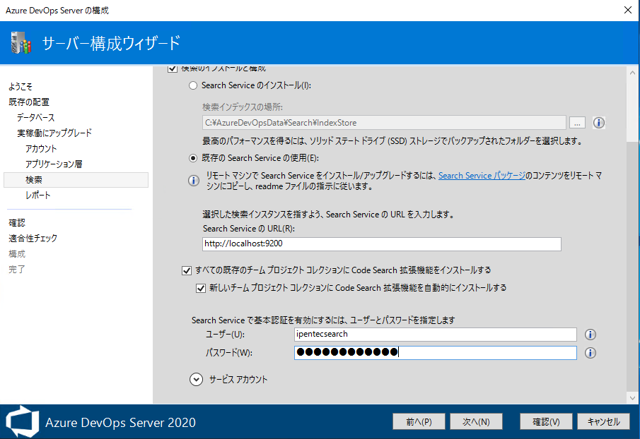Viewport: 640px width, 439px height.
Task: Click the 前へ(P) button
Action: (419, 421)
